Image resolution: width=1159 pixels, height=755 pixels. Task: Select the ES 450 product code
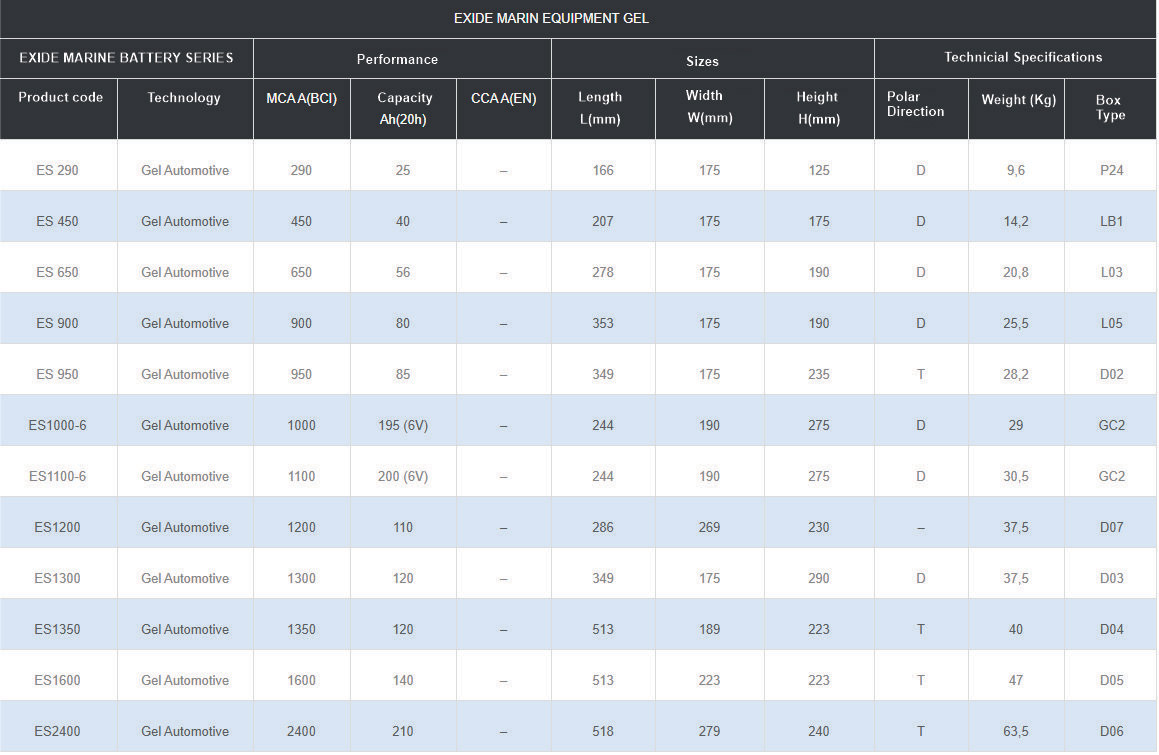(57, 221)
